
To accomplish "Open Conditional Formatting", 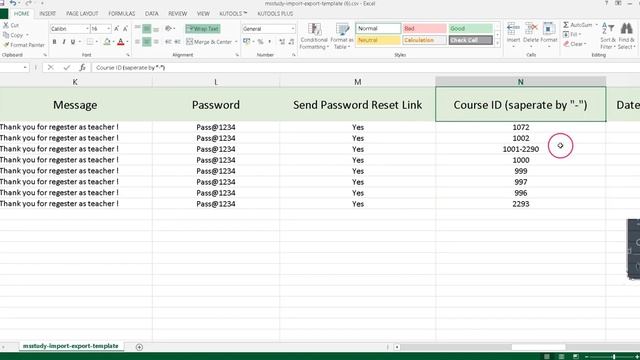I will 314,36.
